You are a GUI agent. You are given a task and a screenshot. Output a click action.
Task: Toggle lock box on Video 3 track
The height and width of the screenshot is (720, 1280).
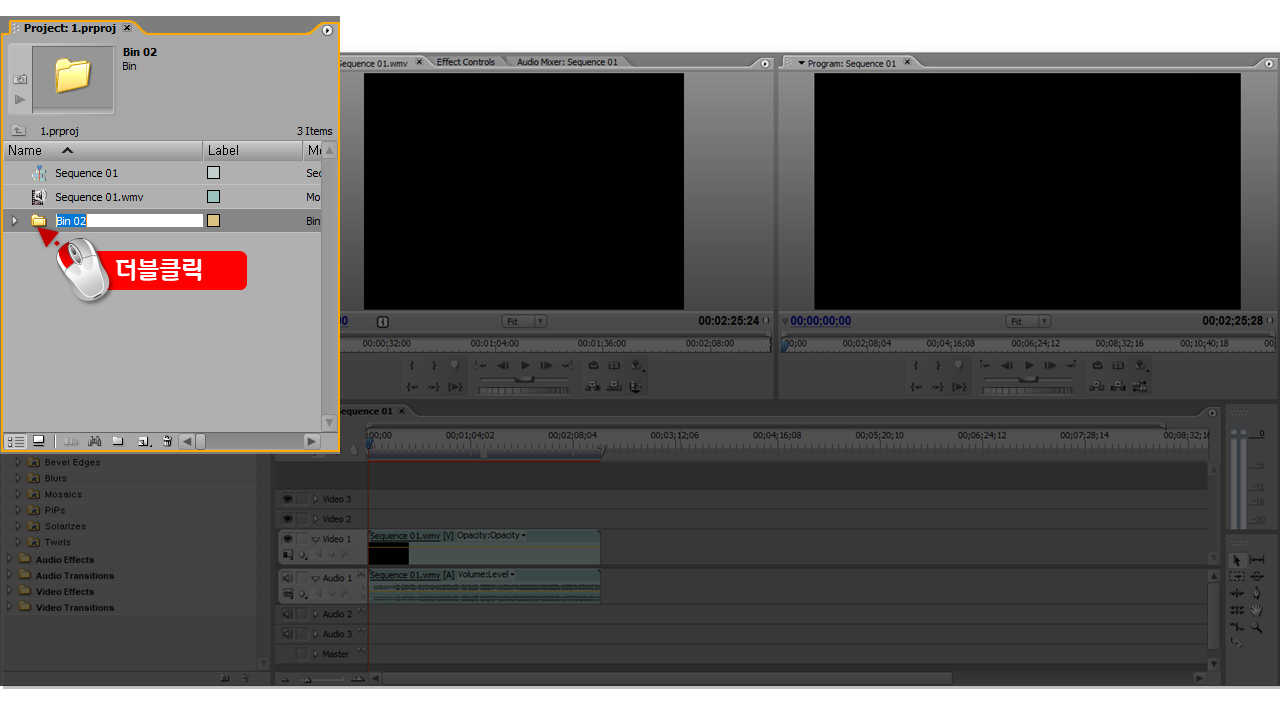(302, 499)
